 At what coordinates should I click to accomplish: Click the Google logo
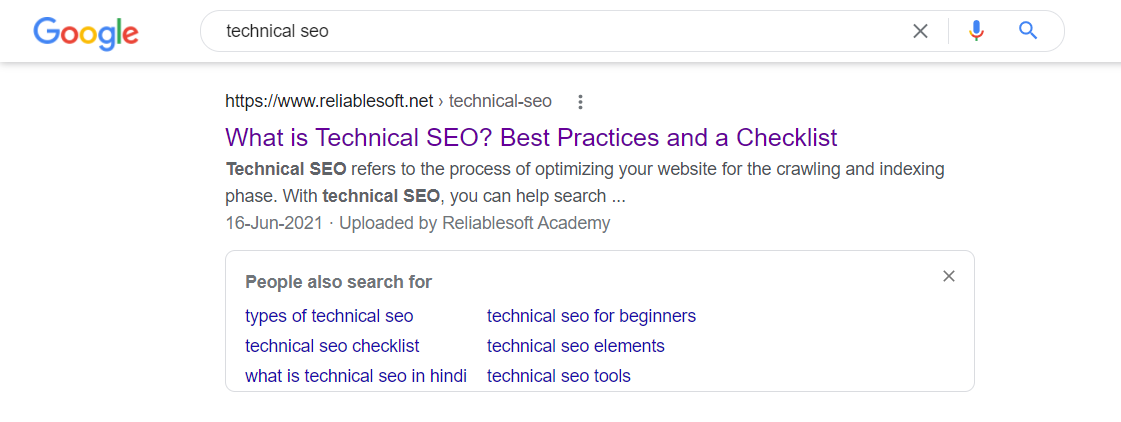(86, 32)
